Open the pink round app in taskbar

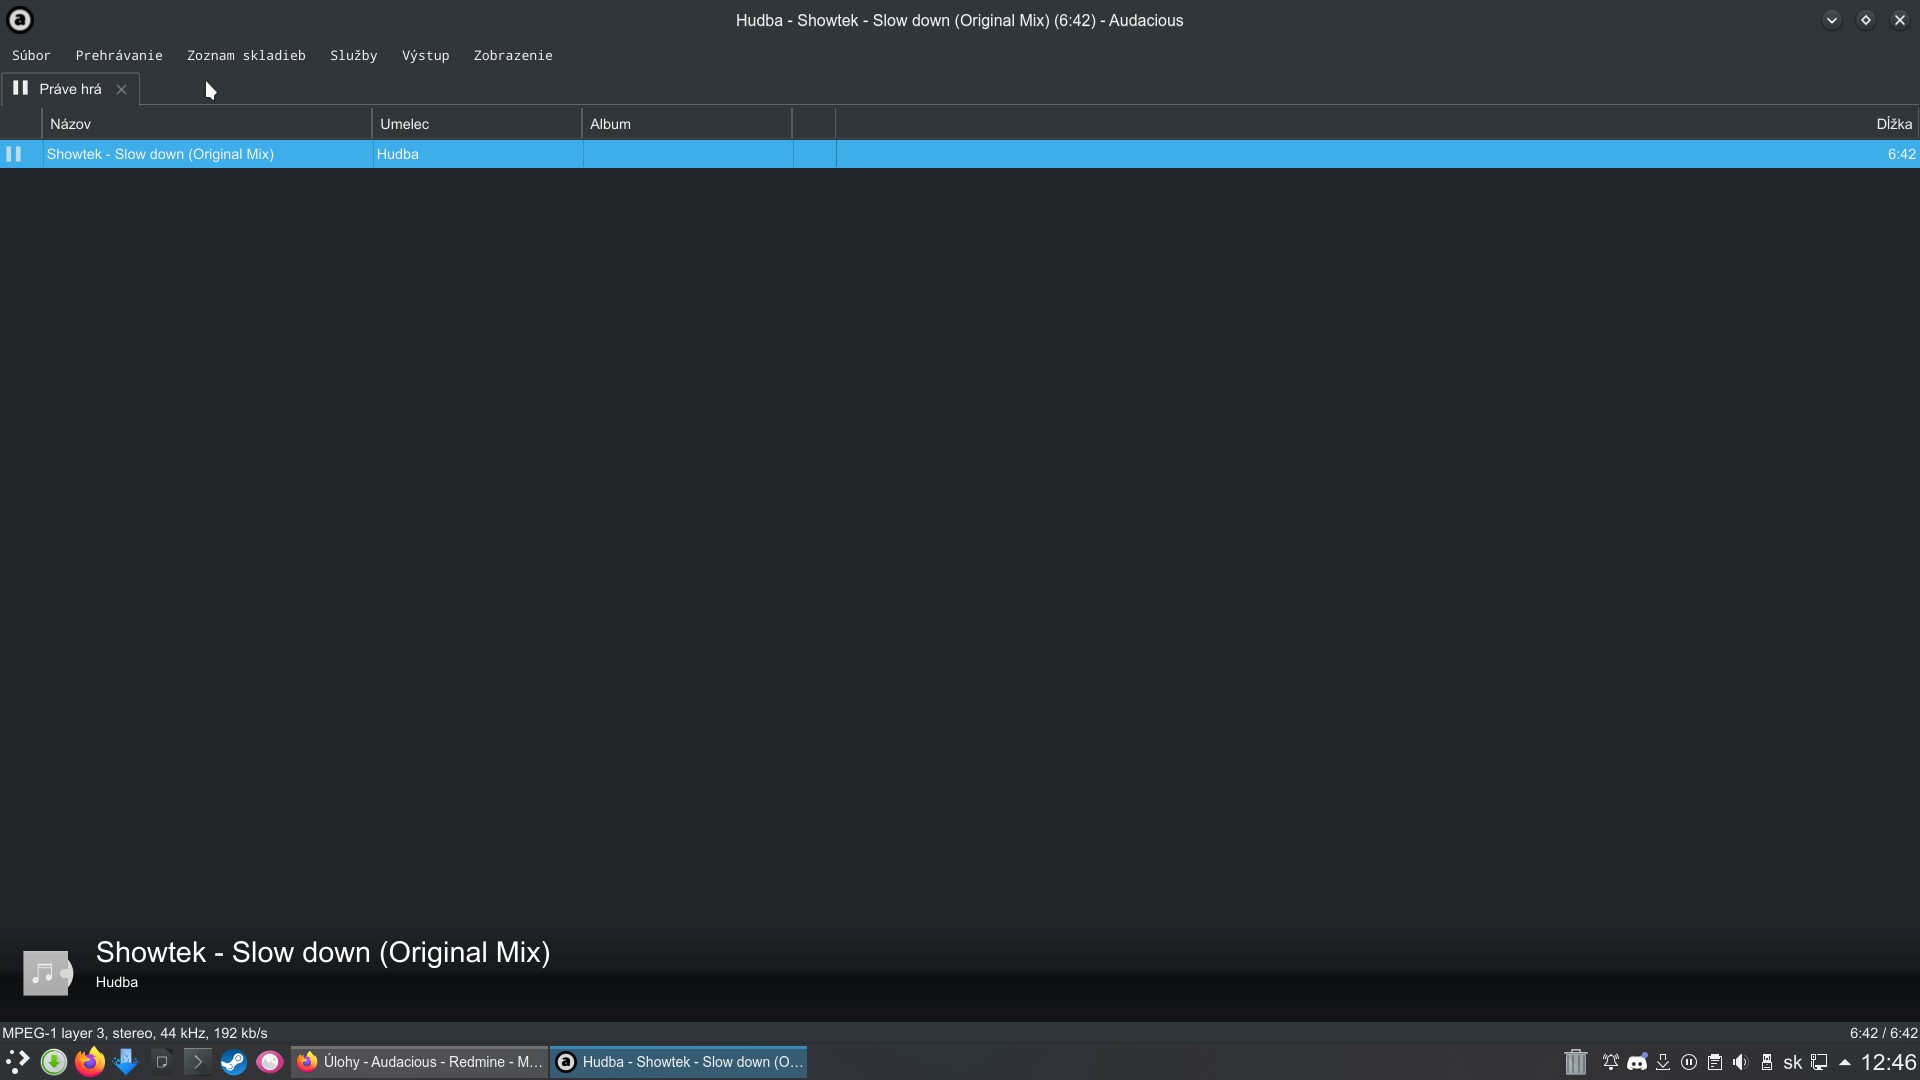click(x=270, y=1062)
